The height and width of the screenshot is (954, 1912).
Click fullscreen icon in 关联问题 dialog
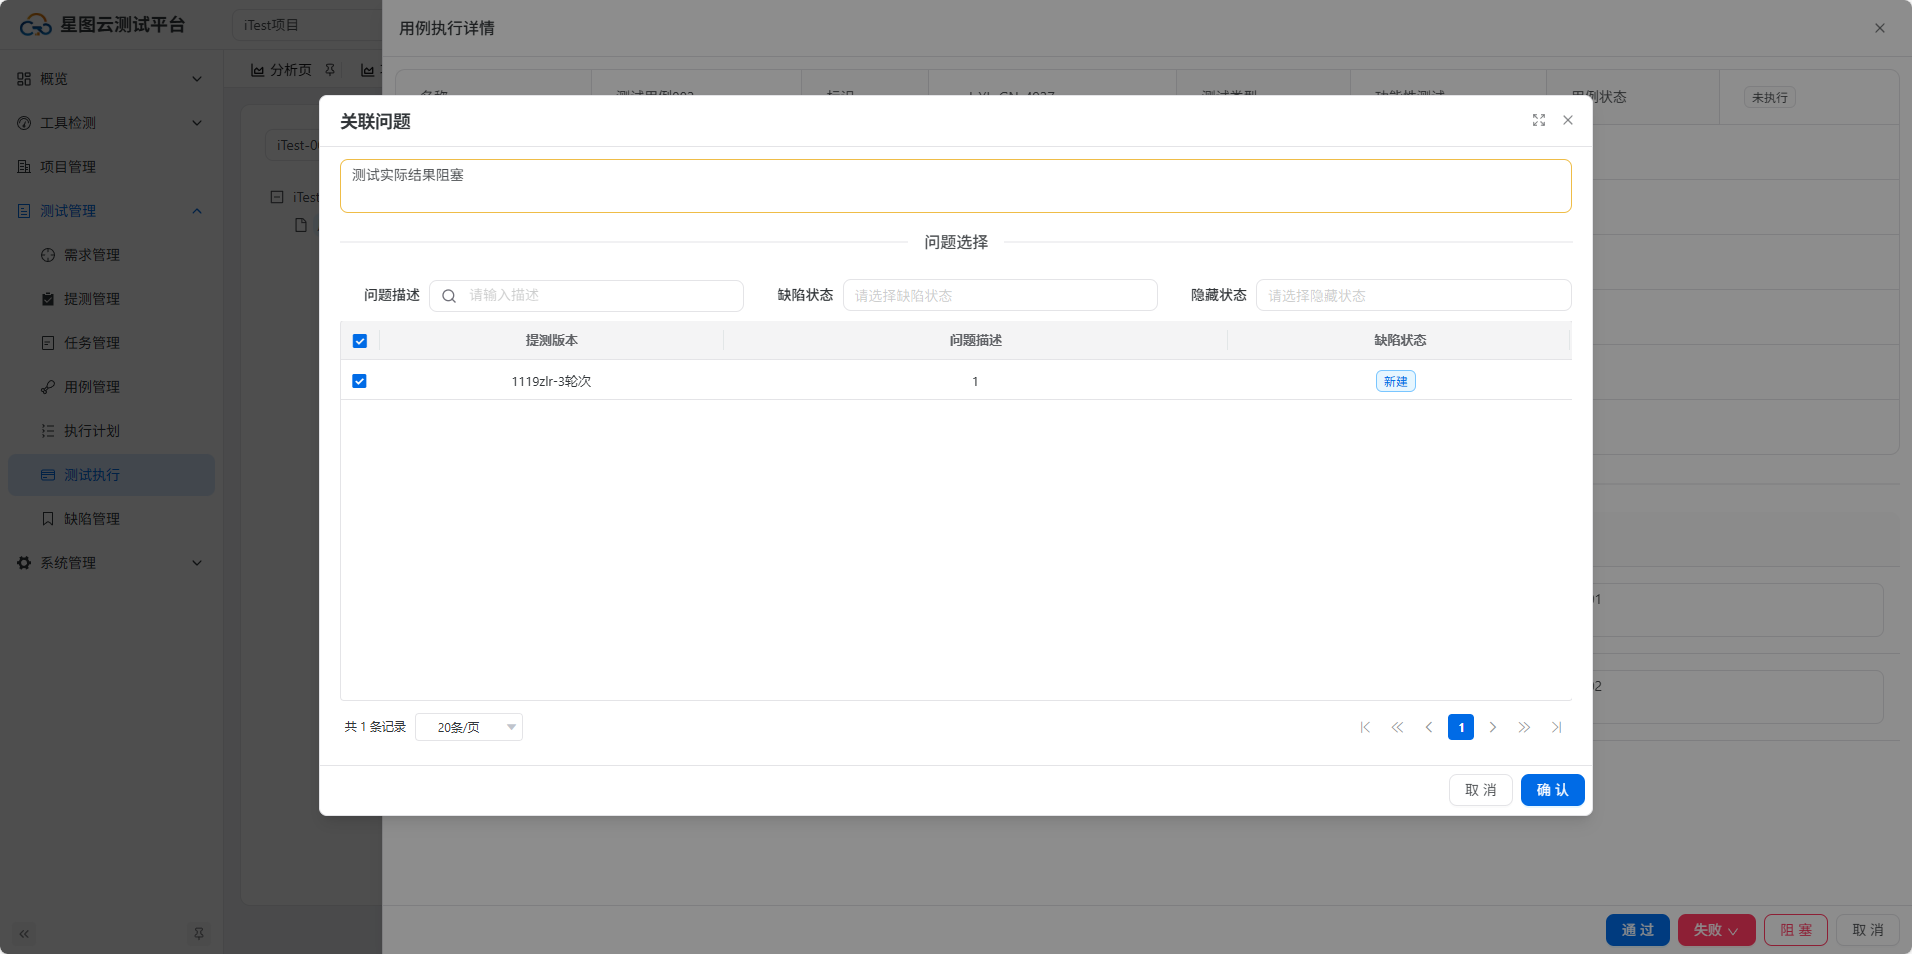click(x=1538, y=120)
